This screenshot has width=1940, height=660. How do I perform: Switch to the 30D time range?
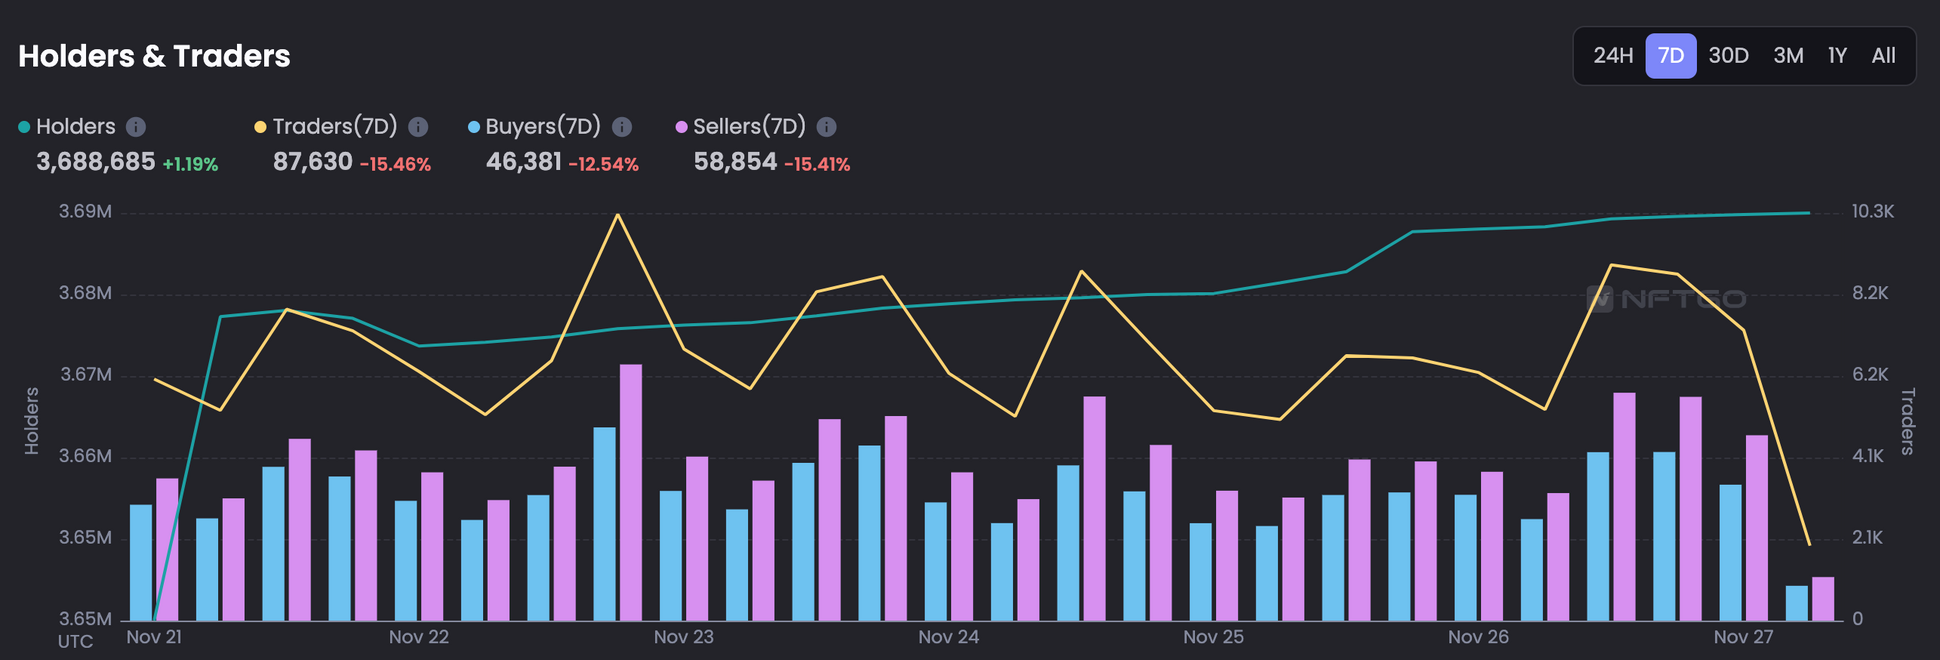tap(1728, 56)
